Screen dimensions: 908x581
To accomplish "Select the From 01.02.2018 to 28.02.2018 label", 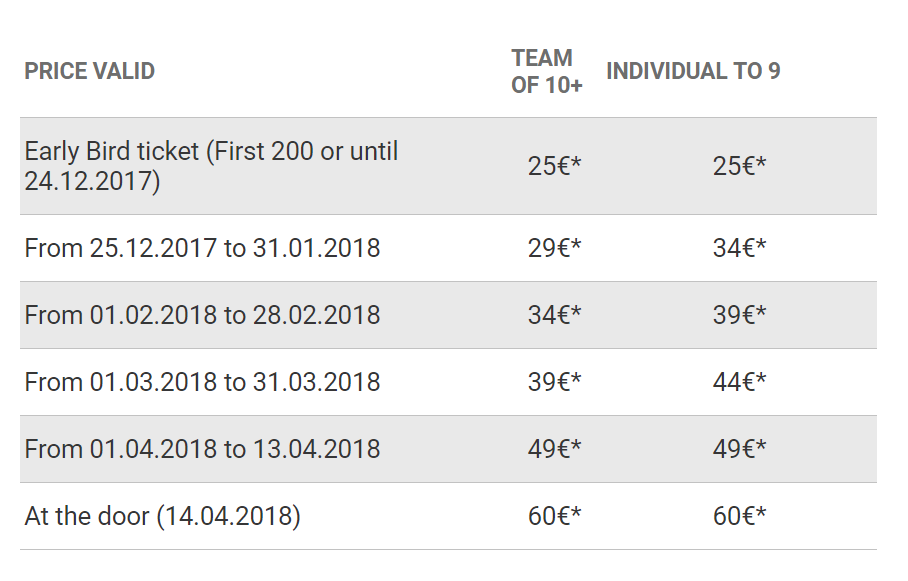I will coord(202,315).
